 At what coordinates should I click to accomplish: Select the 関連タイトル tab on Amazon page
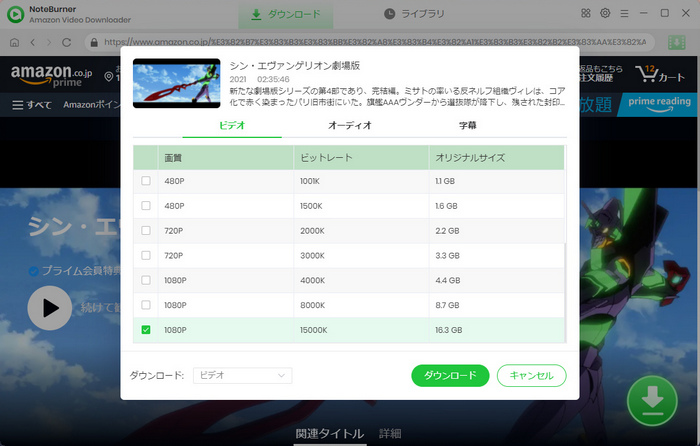330,433
